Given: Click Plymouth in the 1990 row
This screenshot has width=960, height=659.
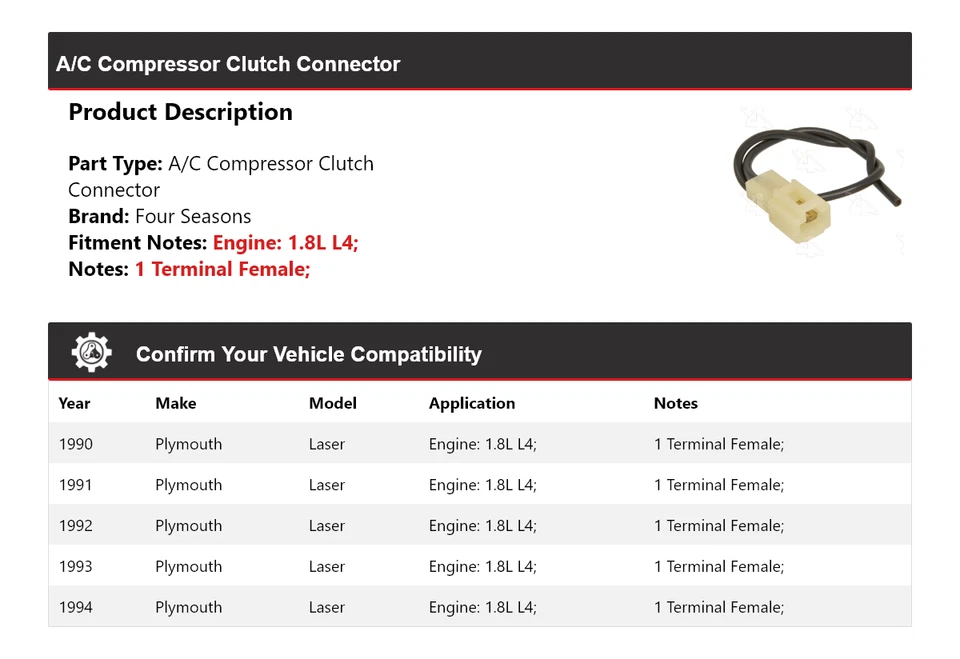Looking at the screenshot, I should point(188,444).
